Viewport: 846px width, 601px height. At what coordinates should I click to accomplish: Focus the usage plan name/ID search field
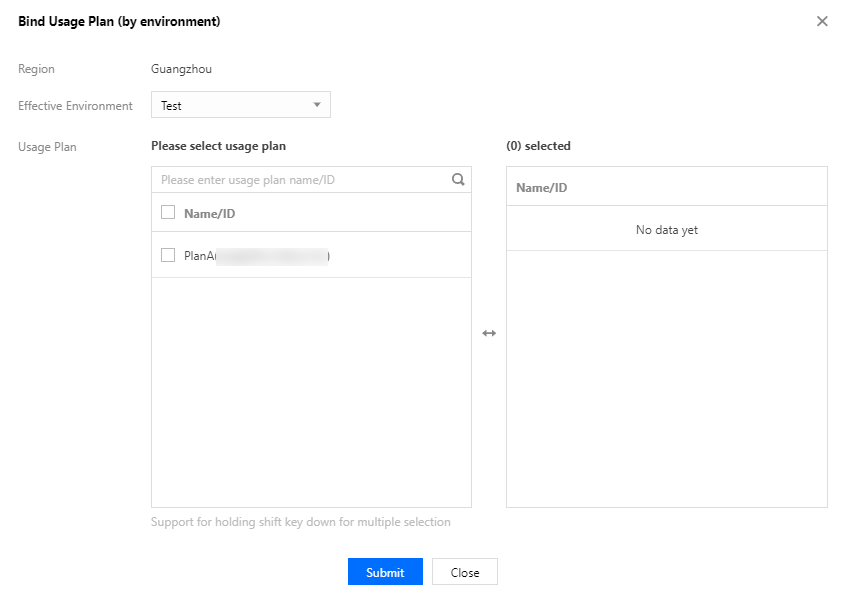pyautogui.click(x=300, y=180)
